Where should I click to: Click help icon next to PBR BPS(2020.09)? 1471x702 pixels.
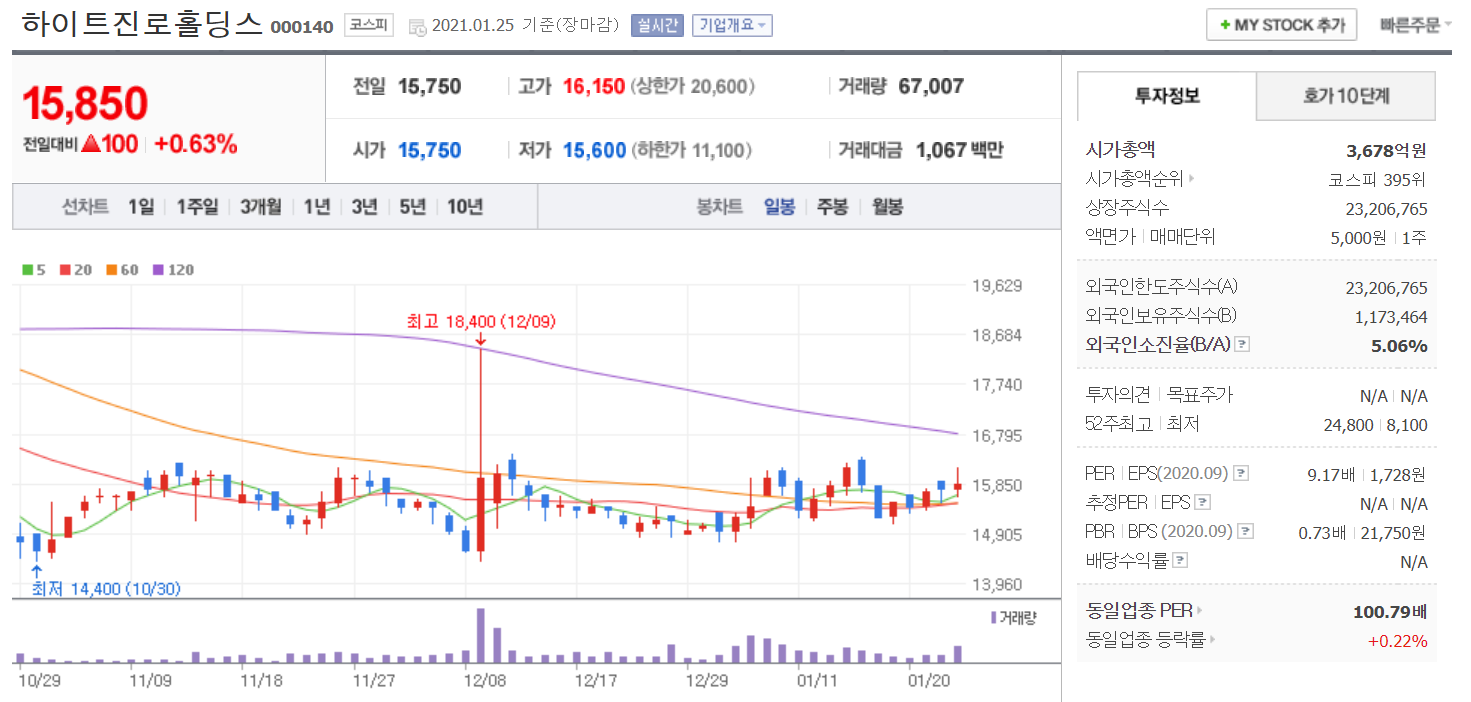pos(1245,532)
